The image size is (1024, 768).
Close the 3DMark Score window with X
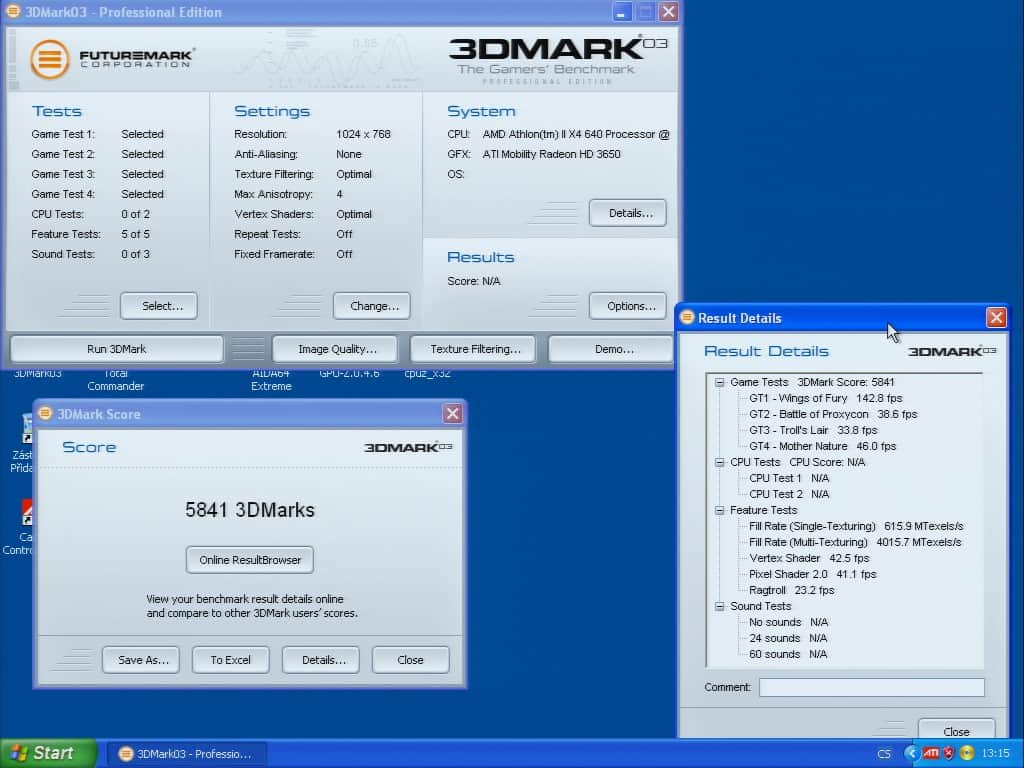point(452,413)
